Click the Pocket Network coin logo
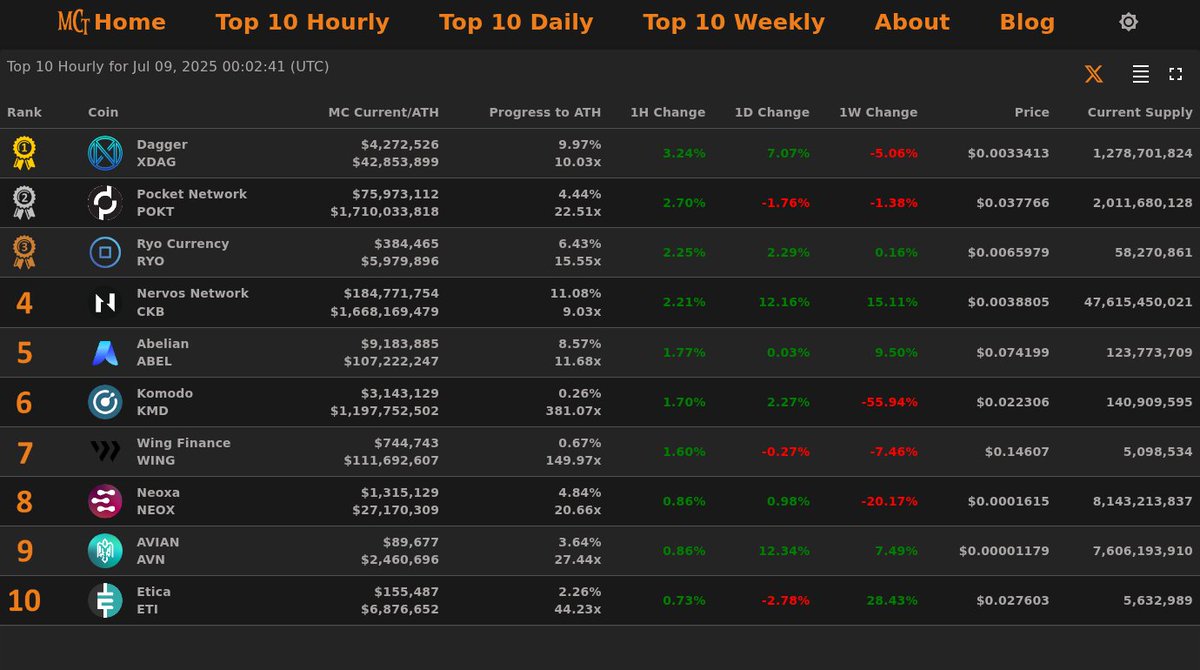This screenshot has width=1200, height=670. (x=105, y=203)
